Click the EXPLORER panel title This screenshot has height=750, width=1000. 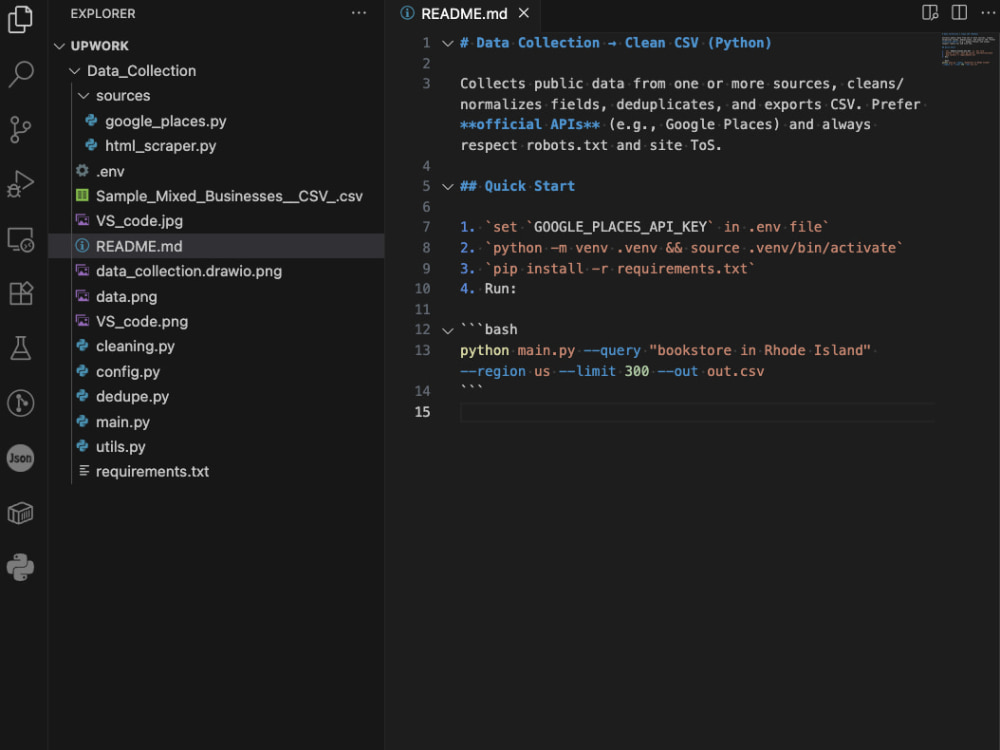click(x=103, y=13)
